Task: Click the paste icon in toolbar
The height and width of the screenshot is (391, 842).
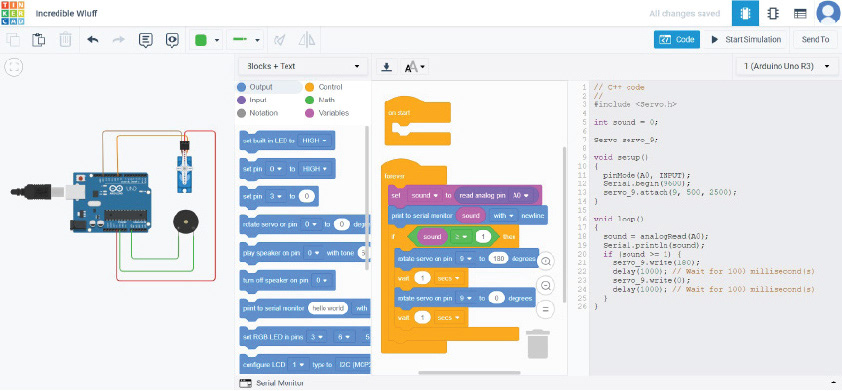Action: pos(38,40)
